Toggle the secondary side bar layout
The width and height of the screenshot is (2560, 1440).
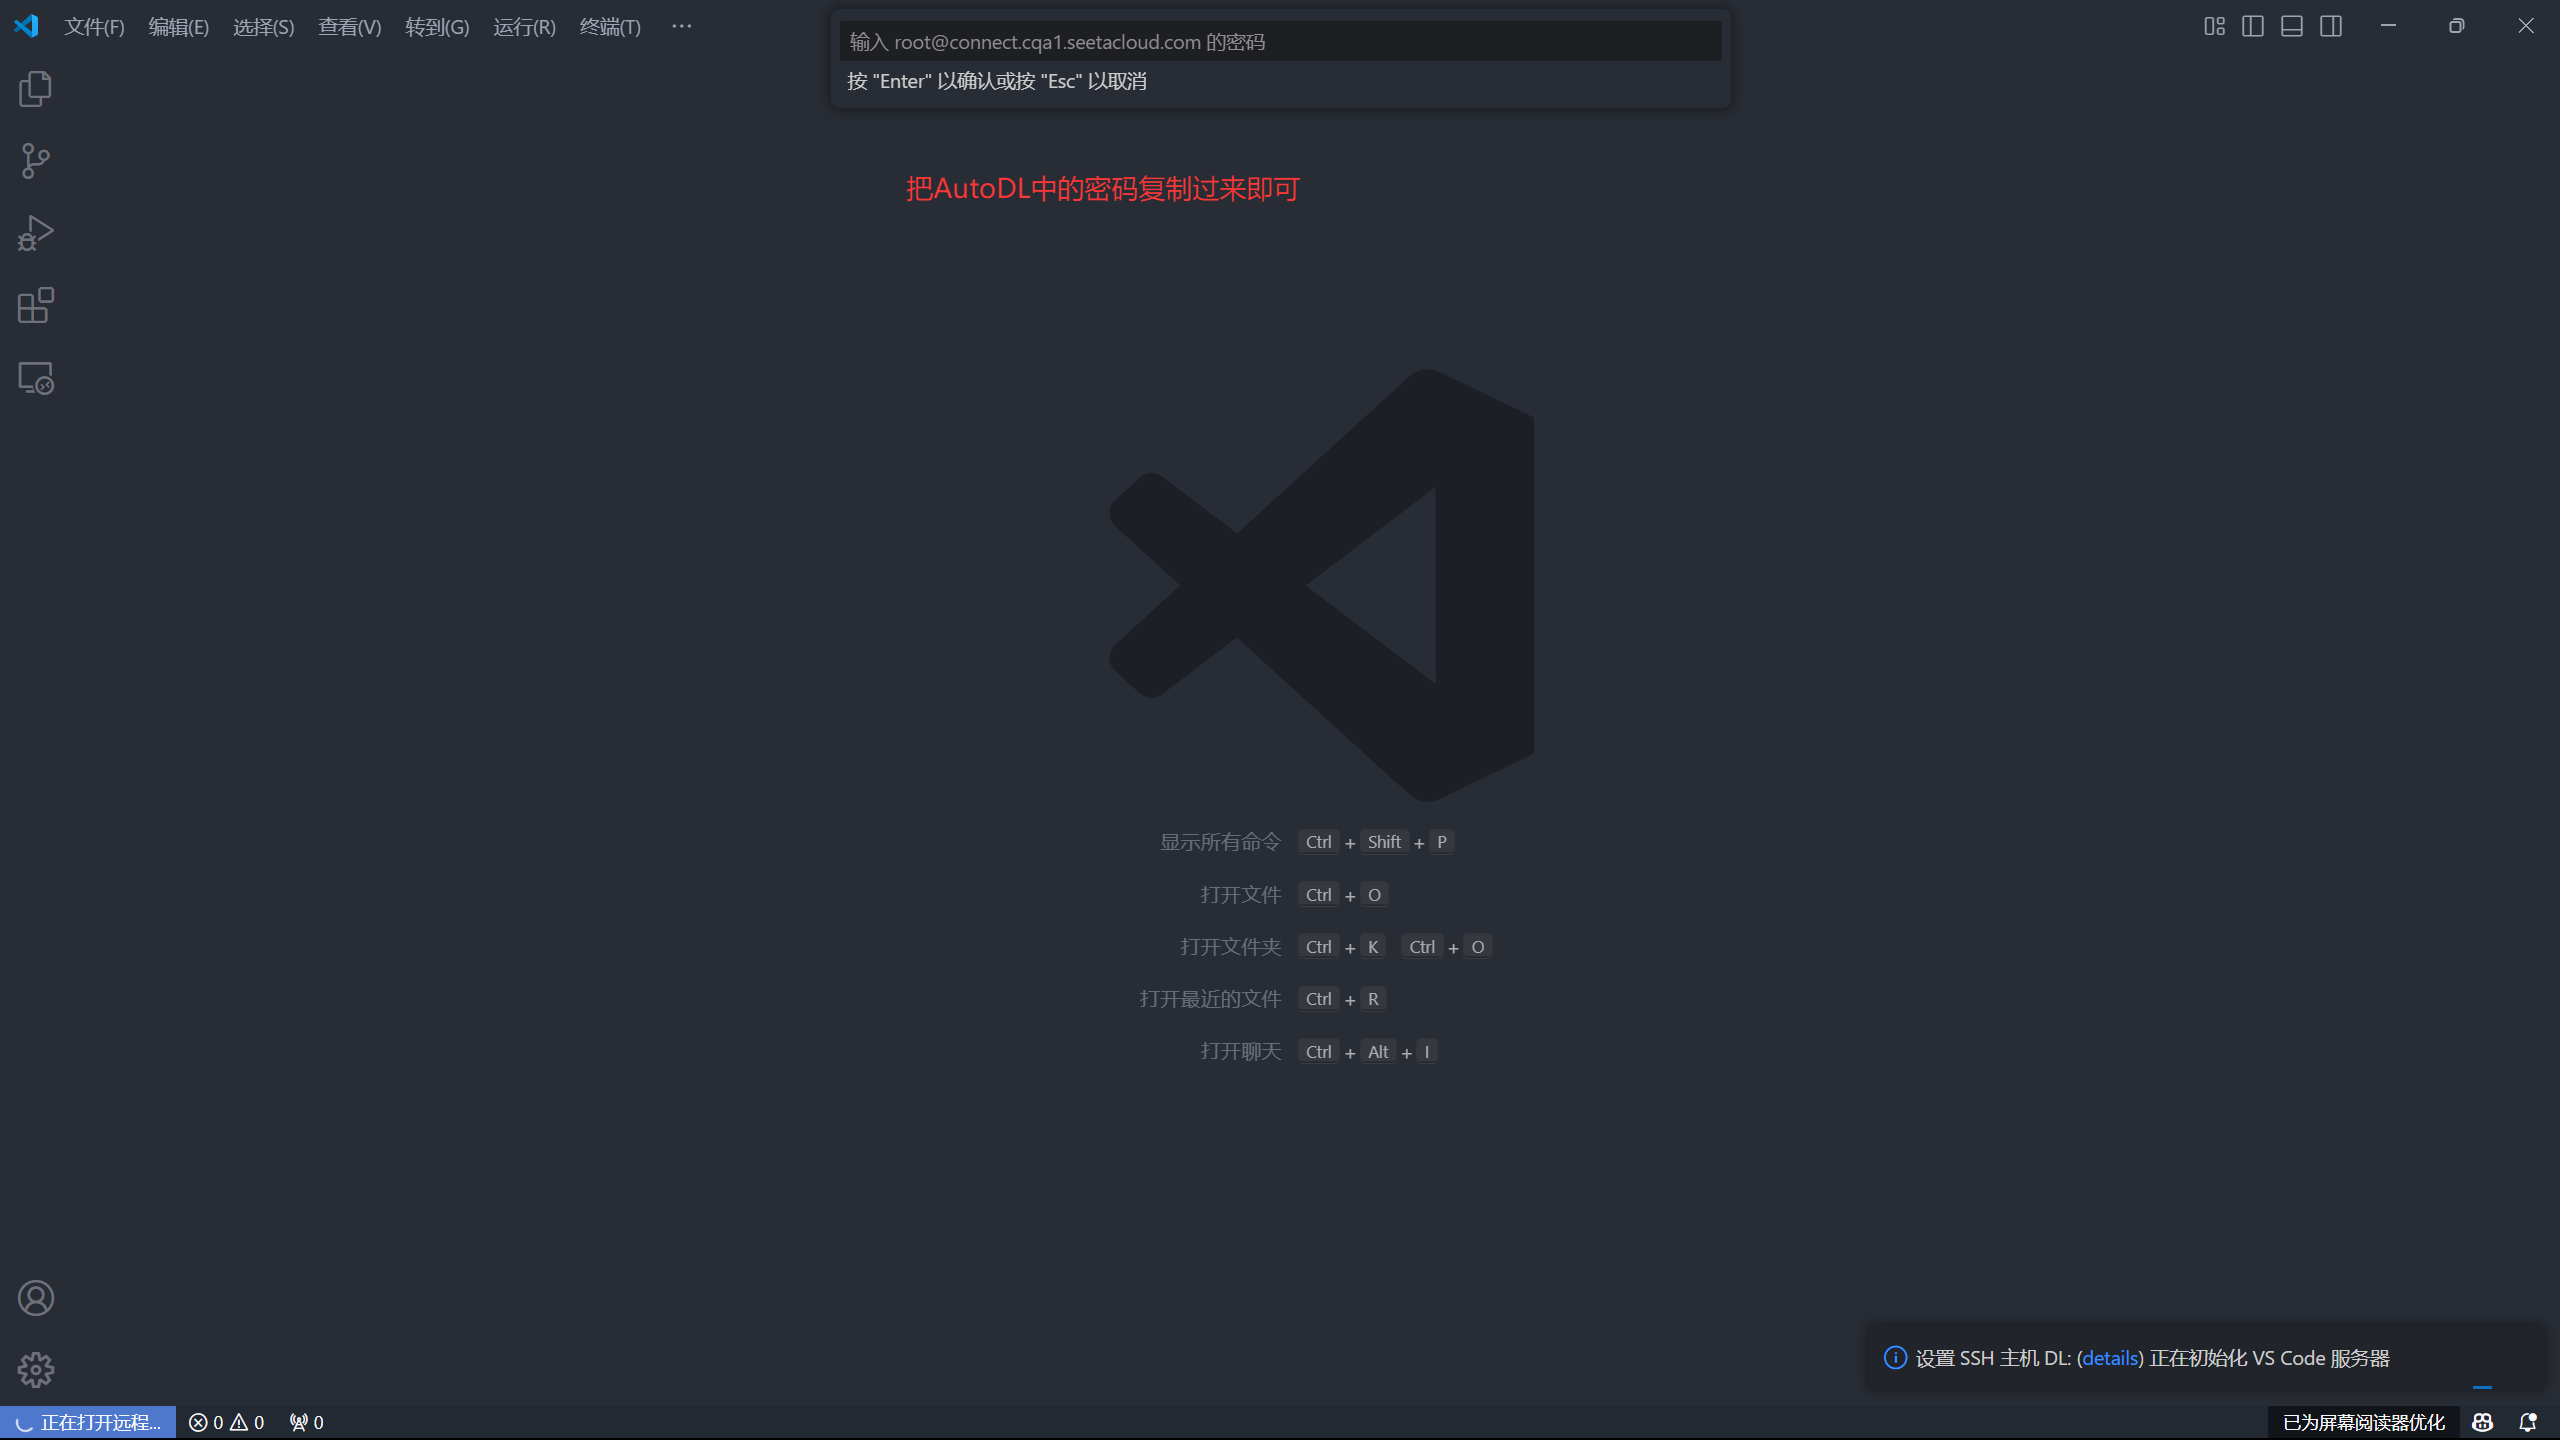[x=2331, y=26]
